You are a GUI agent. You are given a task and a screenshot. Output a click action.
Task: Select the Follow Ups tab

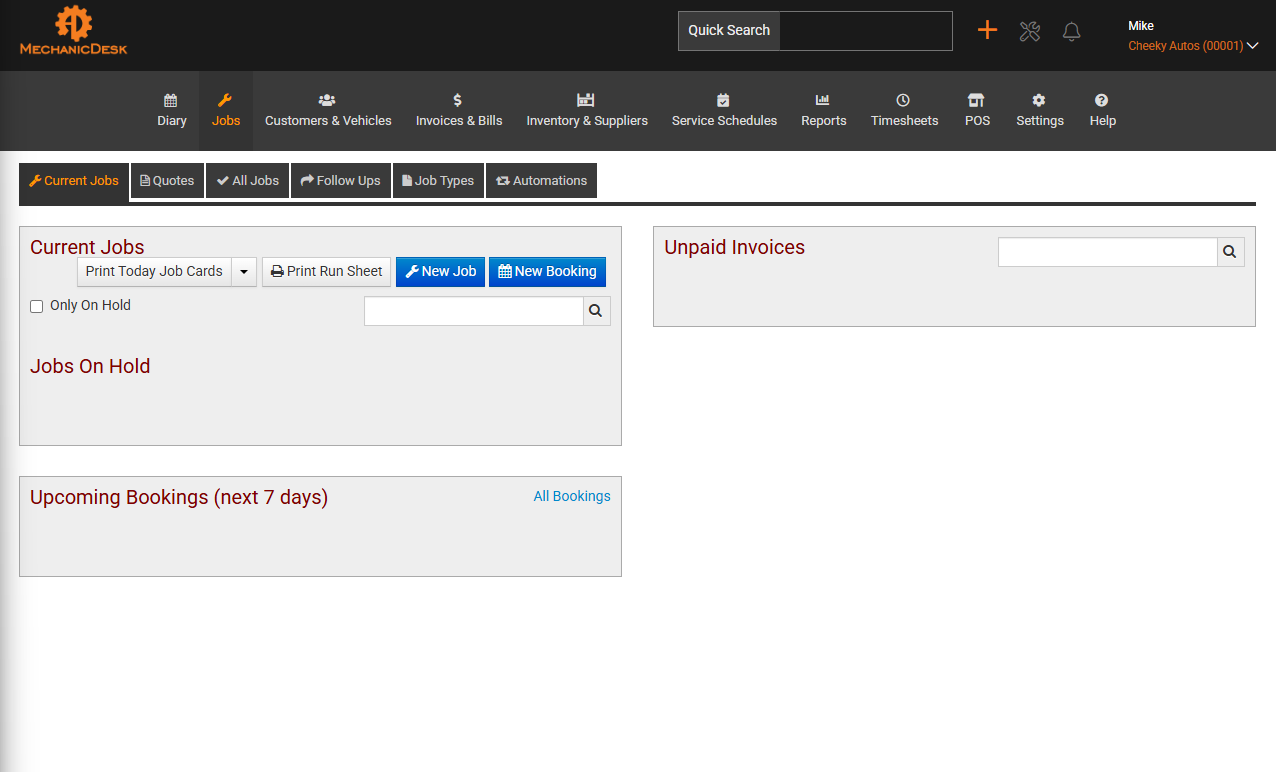pos(340,180)
